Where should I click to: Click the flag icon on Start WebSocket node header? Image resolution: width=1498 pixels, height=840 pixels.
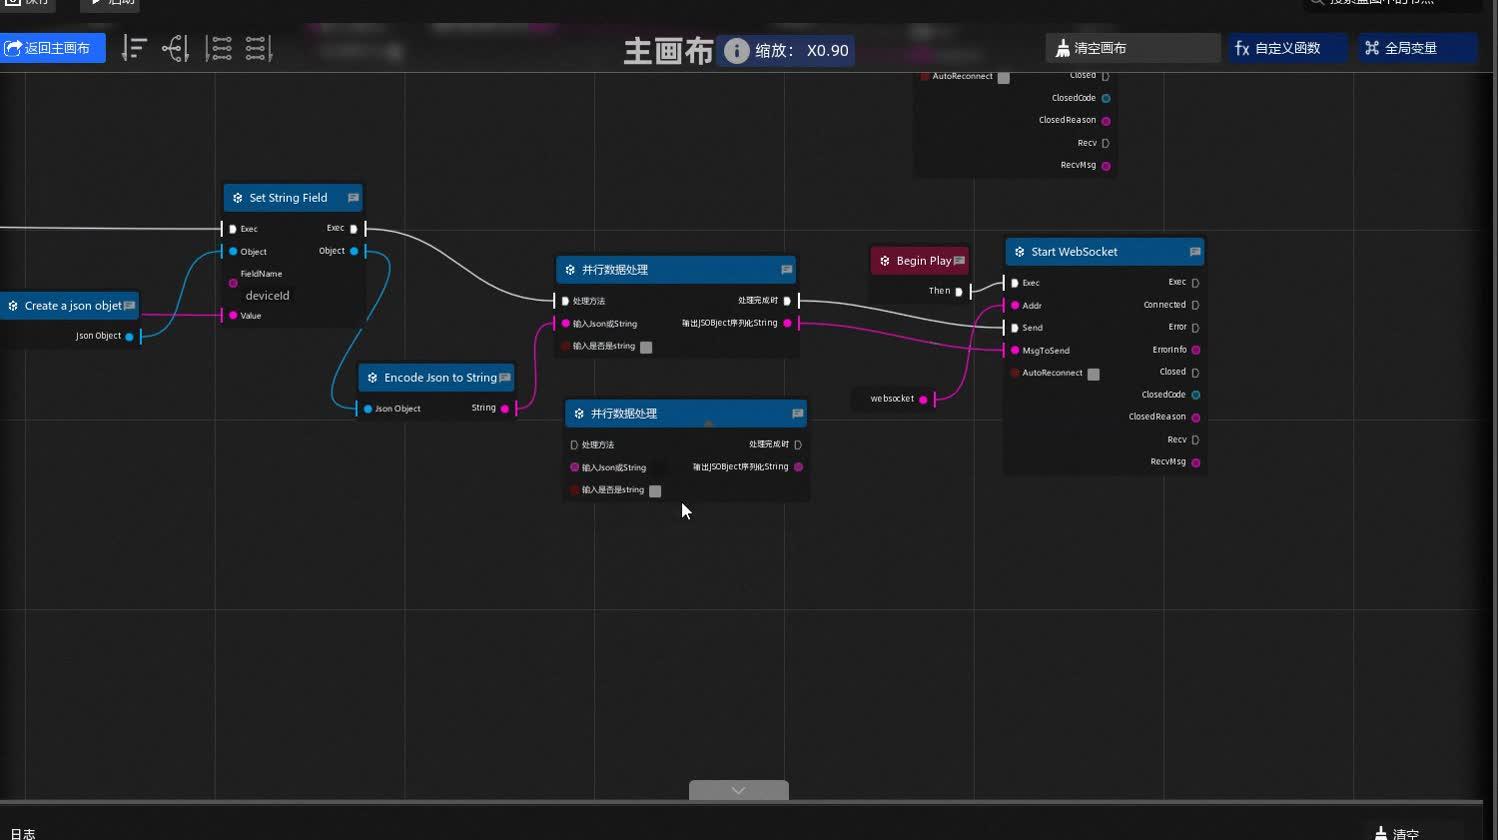point(1194,251)
